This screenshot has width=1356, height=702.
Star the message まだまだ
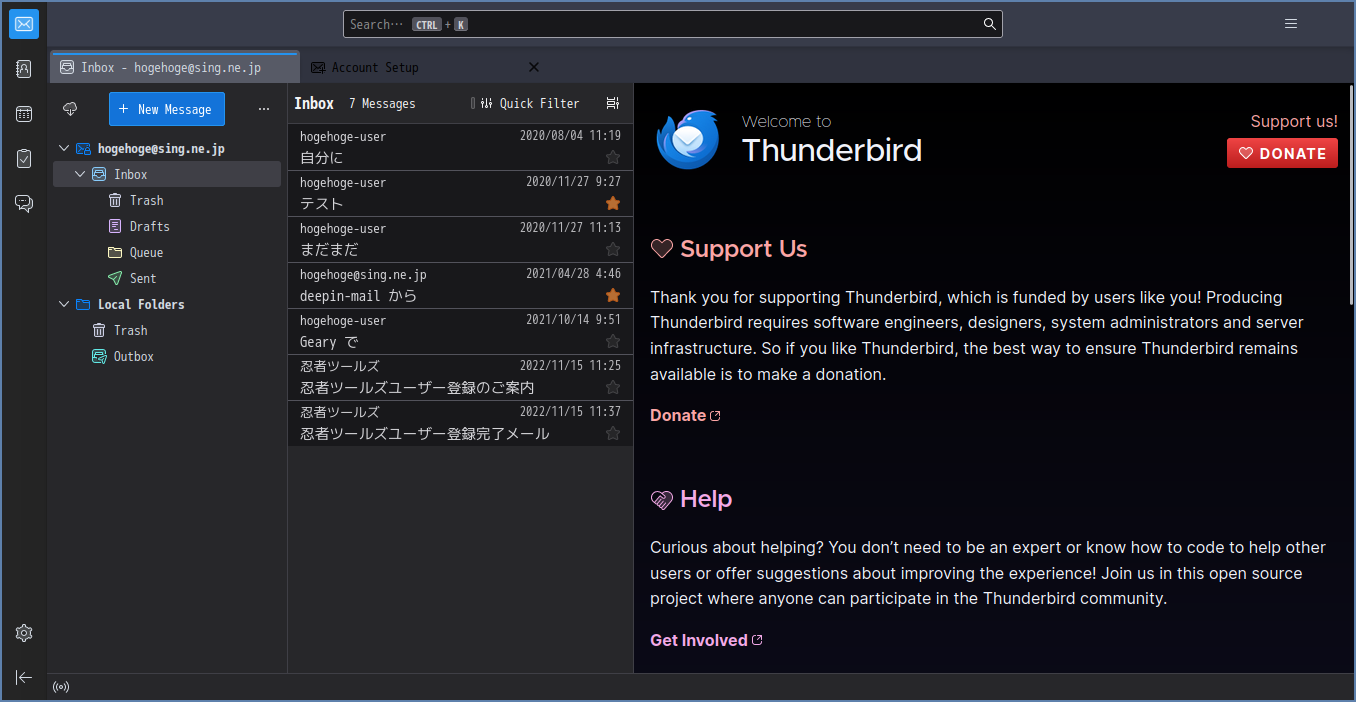pos(613,249)
